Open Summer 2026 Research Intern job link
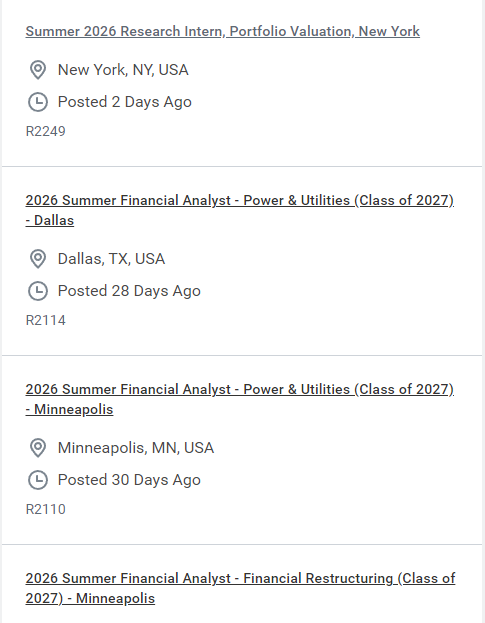 [x=222, y=31]
